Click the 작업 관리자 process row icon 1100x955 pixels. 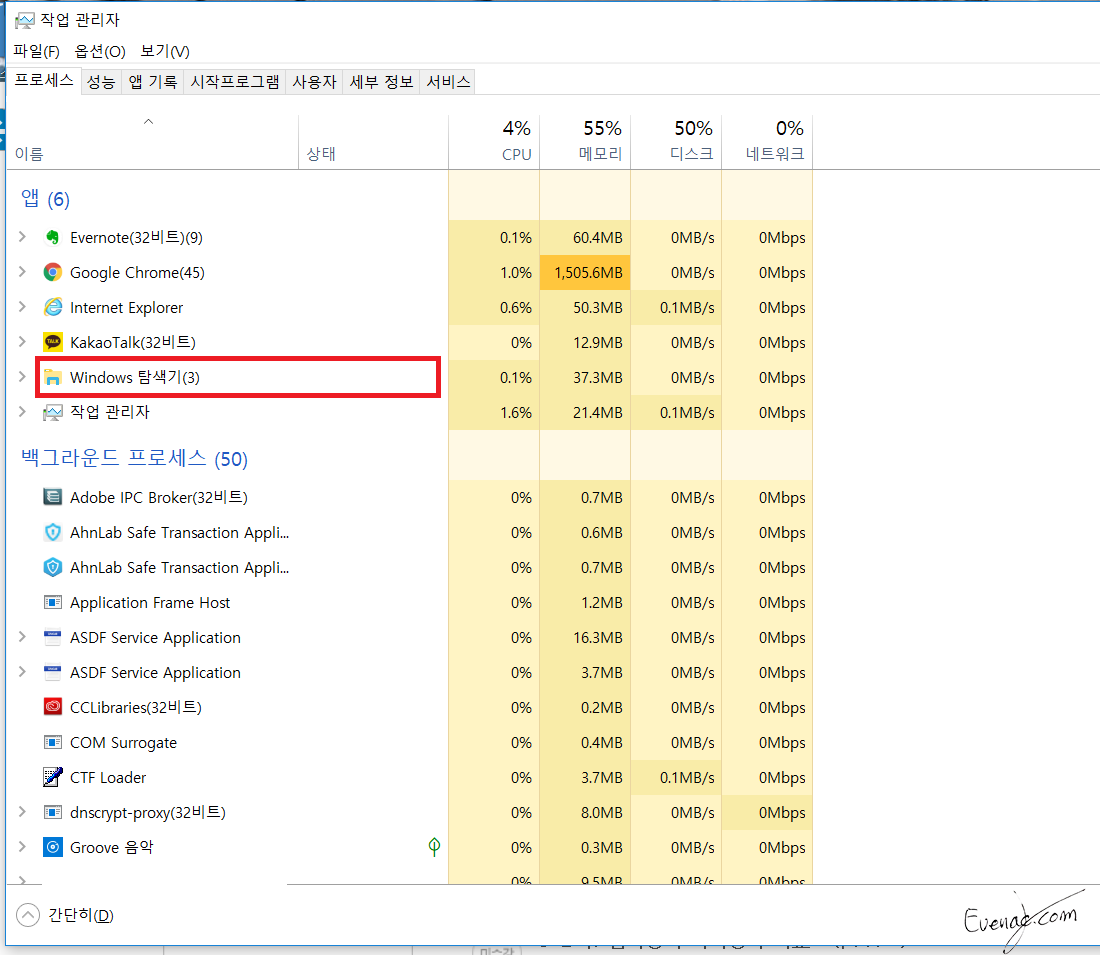click(53, 413)
